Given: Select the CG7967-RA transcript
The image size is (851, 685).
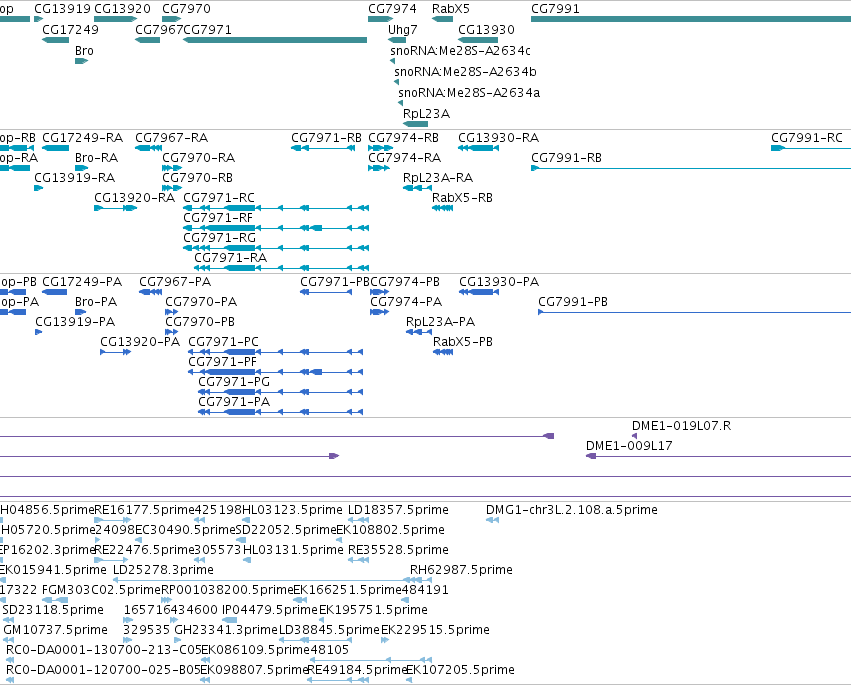Looking at the screenshot, I should pyautogui.click(x=148, y=148).
